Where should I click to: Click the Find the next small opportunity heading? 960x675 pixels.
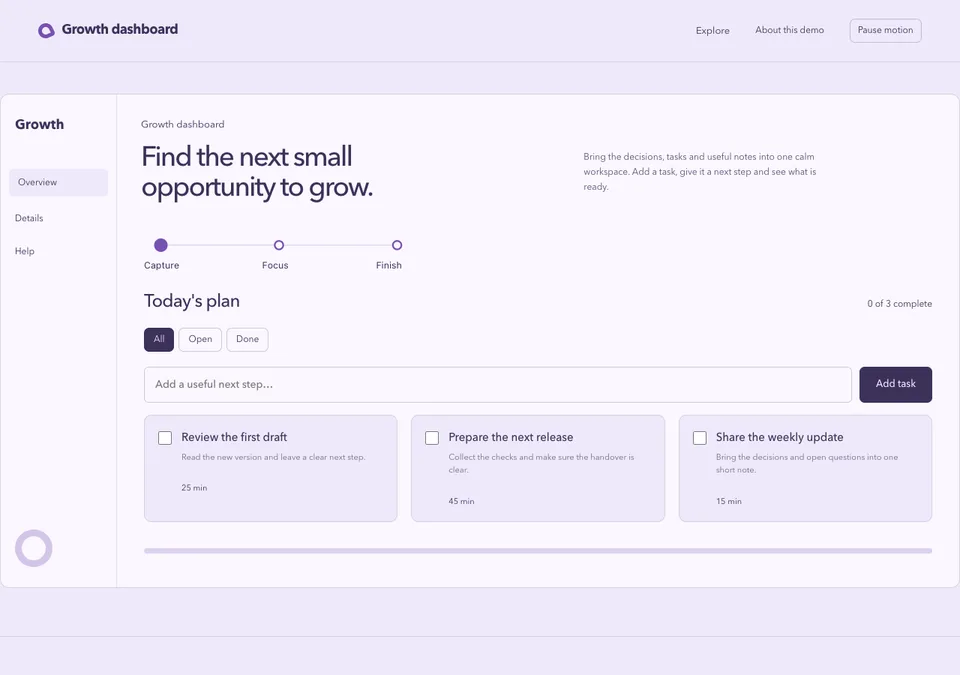pos(257,172)
